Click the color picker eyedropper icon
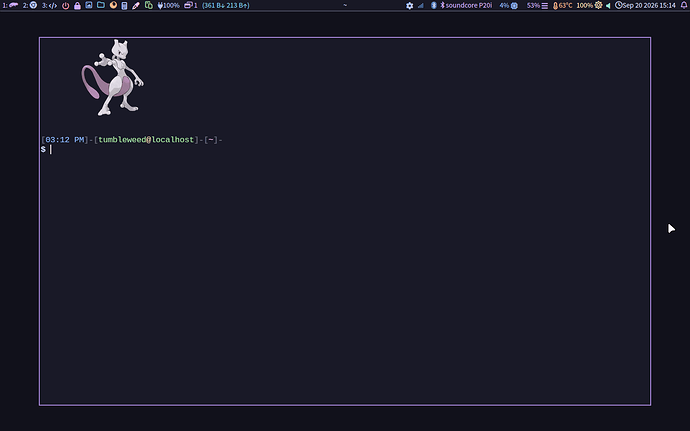This screenshot has width=690, height=431. pos(136,5)
